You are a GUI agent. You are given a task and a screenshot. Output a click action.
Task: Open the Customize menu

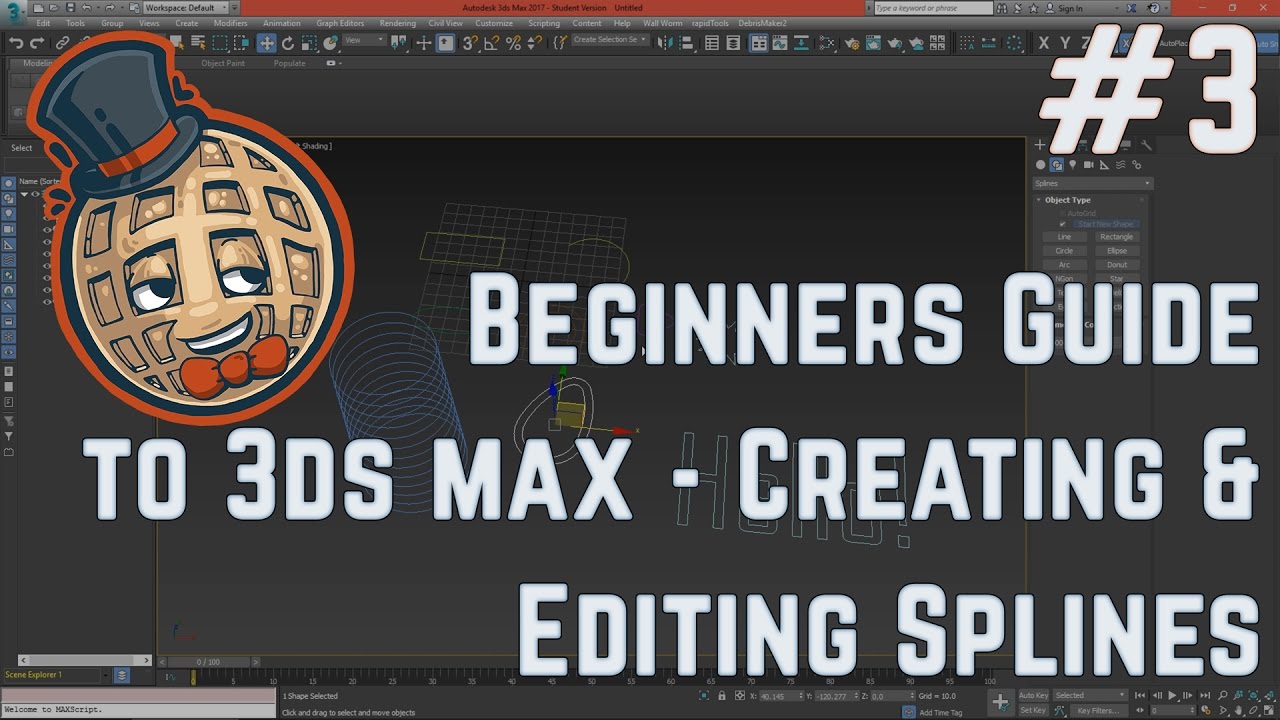coord(494,23)
